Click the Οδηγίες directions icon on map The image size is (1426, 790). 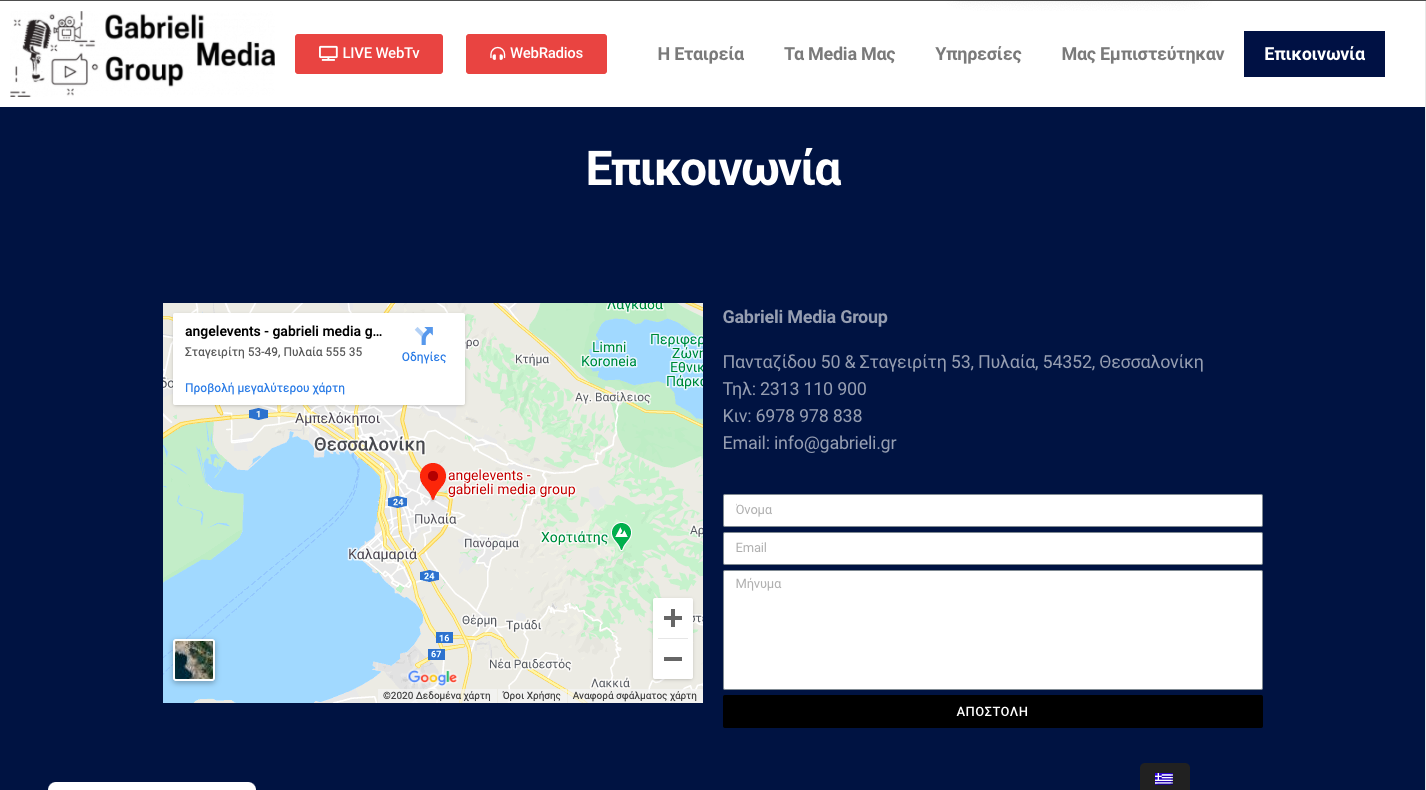[424, 338]
